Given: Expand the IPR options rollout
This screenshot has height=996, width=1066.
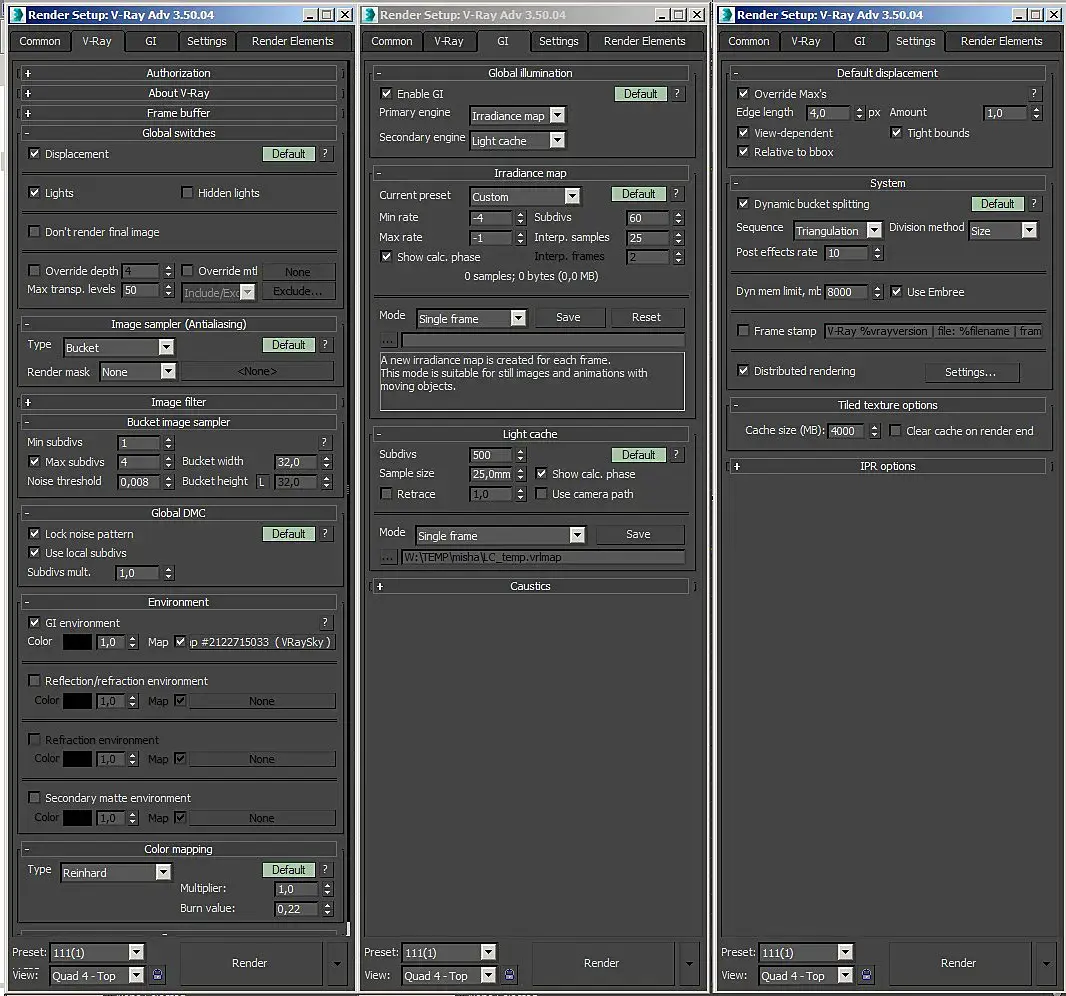Looking at the screenshot, I should [x=887, y=466].
